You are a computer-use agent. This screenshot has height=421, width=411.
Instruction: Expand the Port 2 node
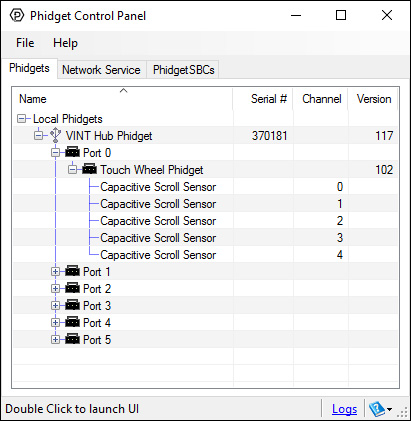click(x=55, y=289)
